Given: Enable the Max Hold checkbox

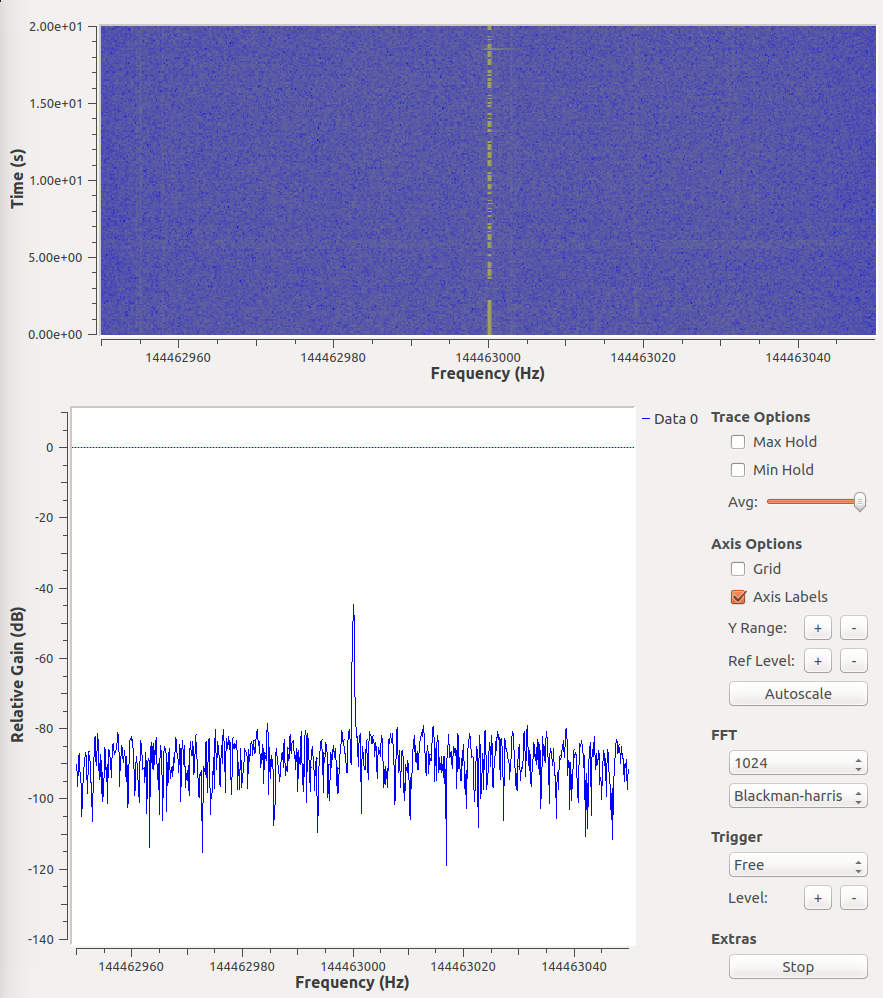Looking at the screenshot, I should pos(738,442).
